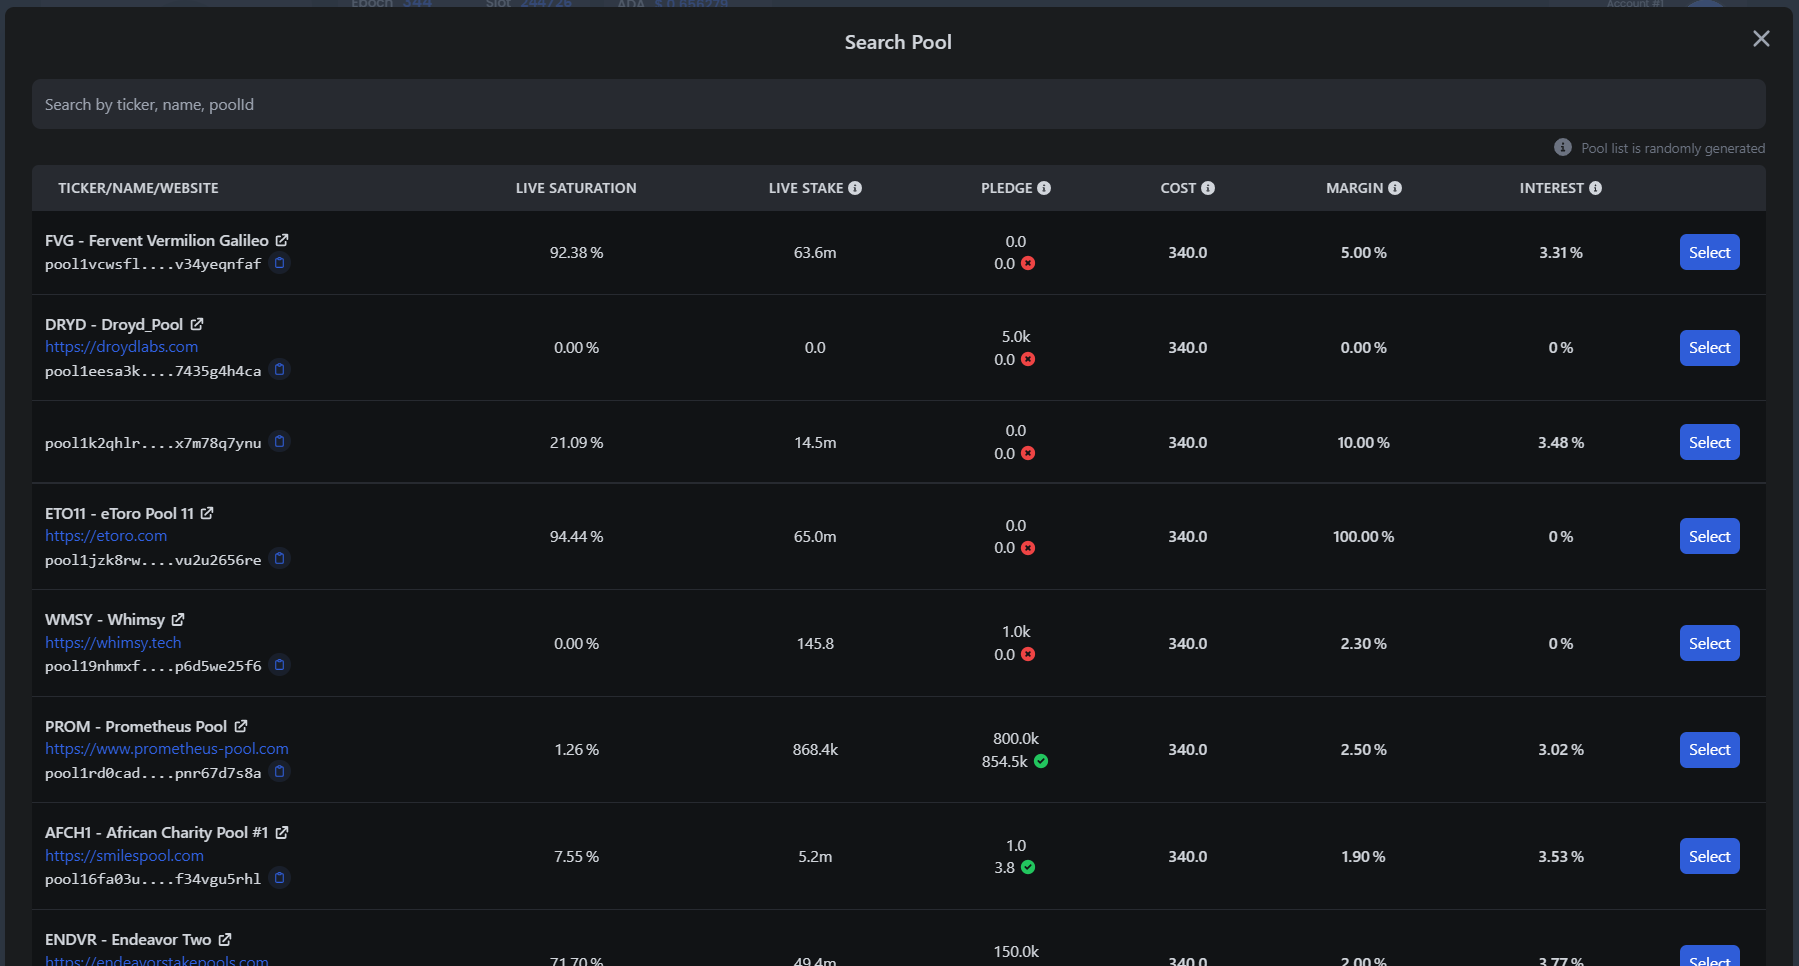Image resolution: width=1799 pixels, height=966 pixels.
Task: Select African Charity Pool #1
Action: coord(1709,856)
